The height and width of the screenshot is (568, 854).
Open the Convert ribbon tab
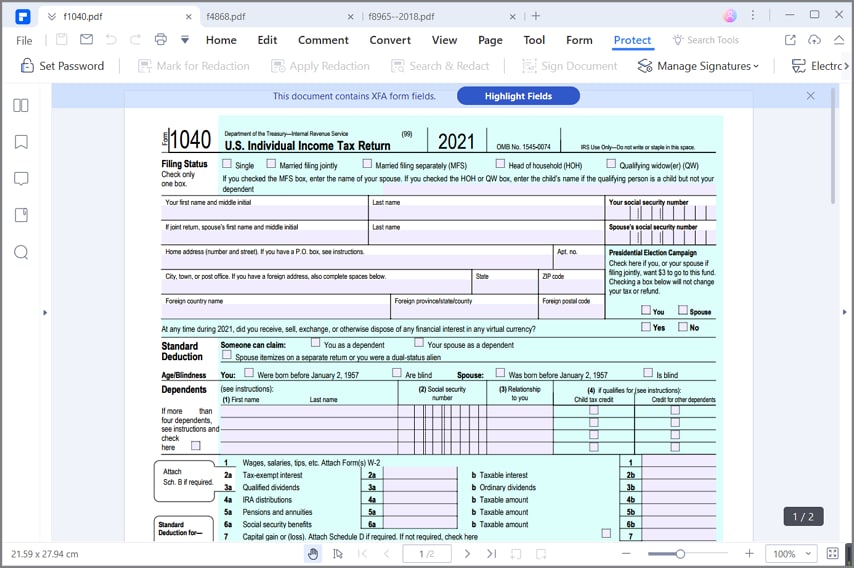pos(390,40)
